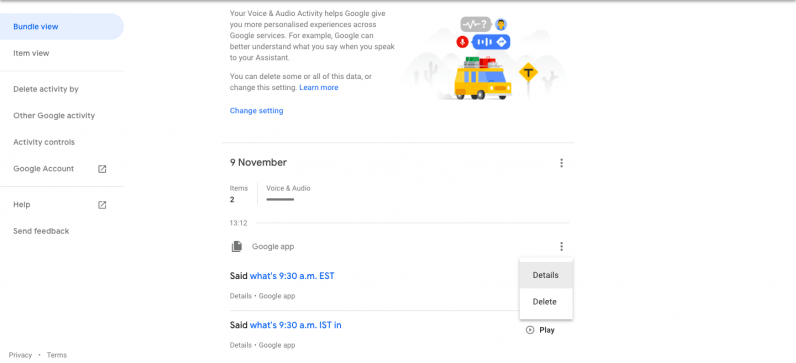Screen dimensions: 796x363
Task: Open the Privacy link in the footer
Action: point(20,355)
